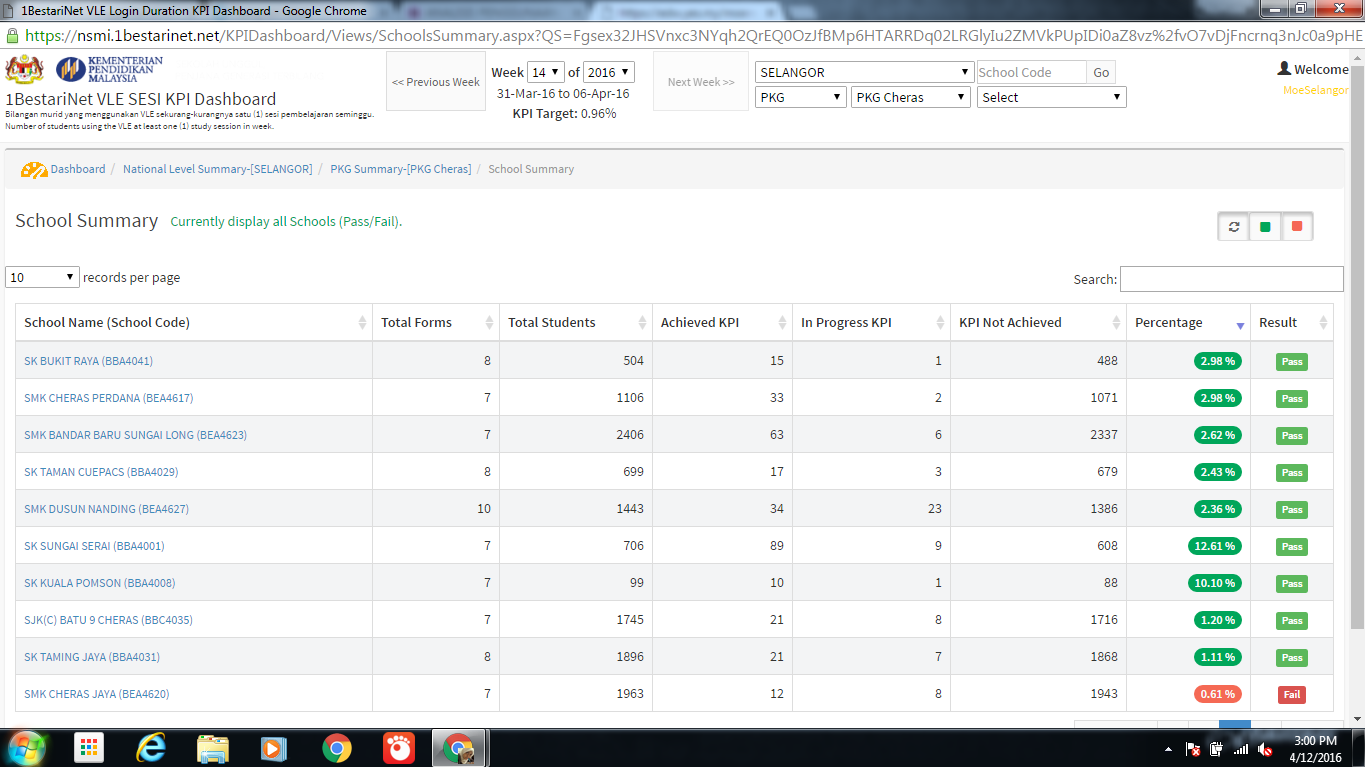Sort by In Progress KPI column arrows

point(940,323)
